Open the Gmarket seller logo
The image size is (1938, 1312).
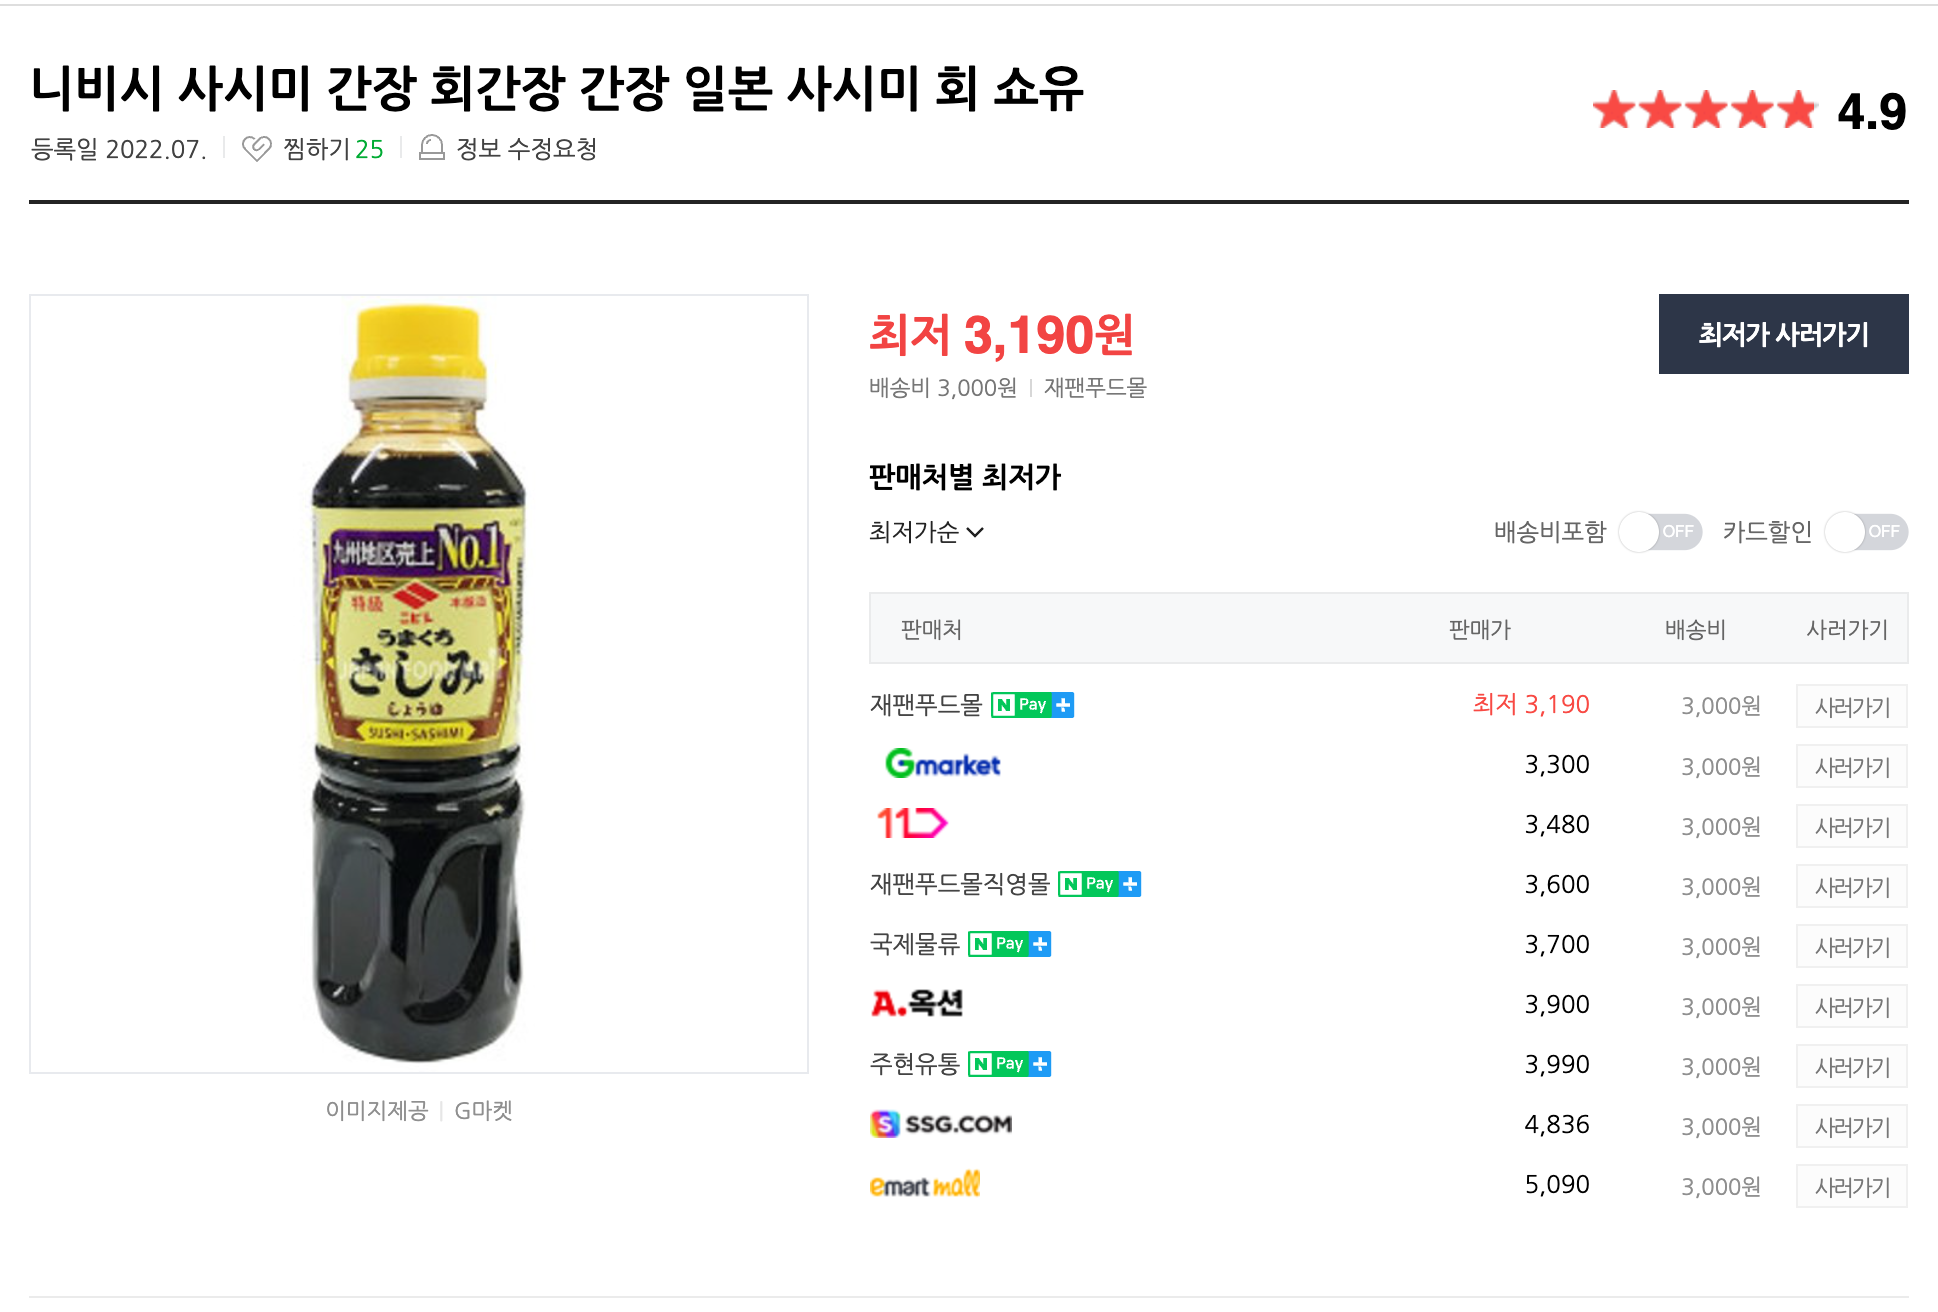tap(943, 764)
